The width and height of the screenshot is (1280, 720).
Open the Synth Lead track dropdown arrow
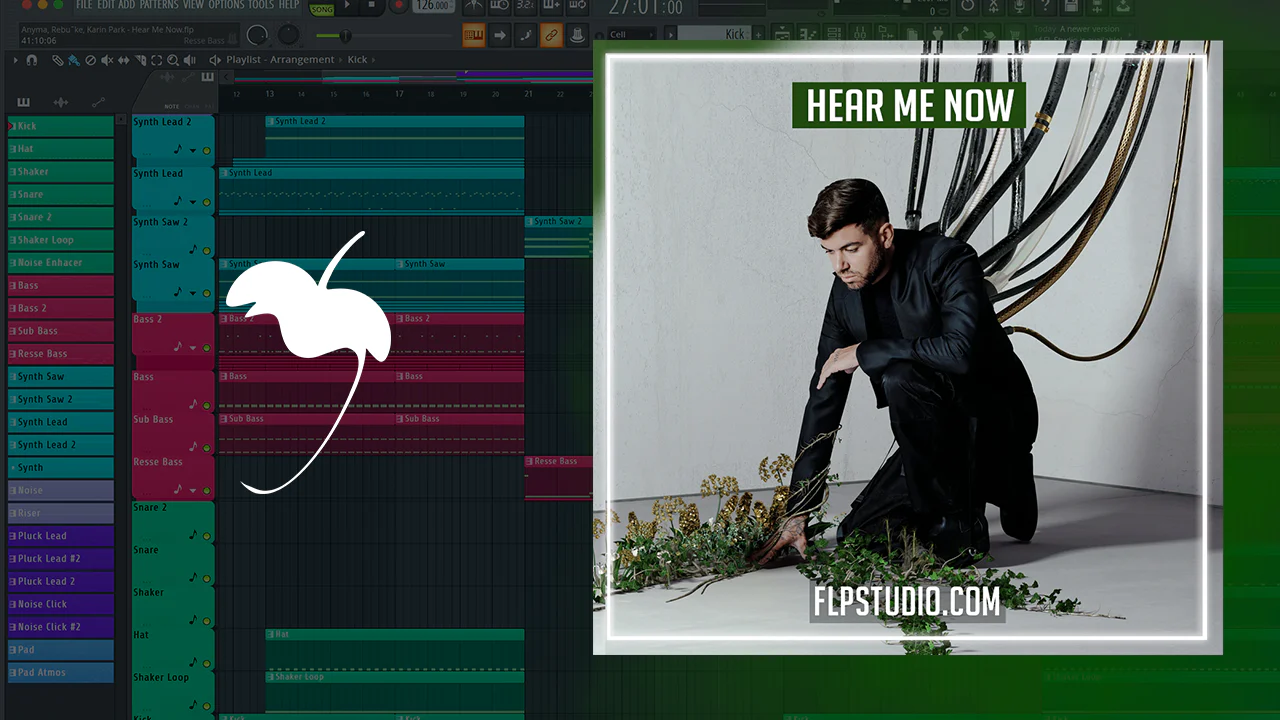click(x=193, y=202)
